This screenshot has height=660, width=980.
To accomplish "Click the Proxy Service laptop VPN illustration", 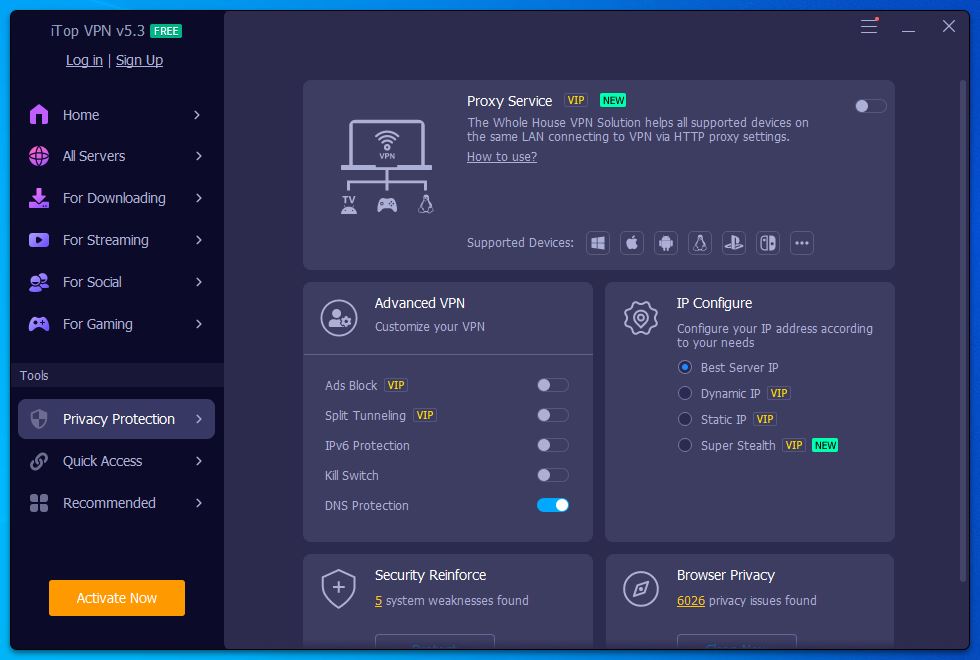I will (387, 167).
